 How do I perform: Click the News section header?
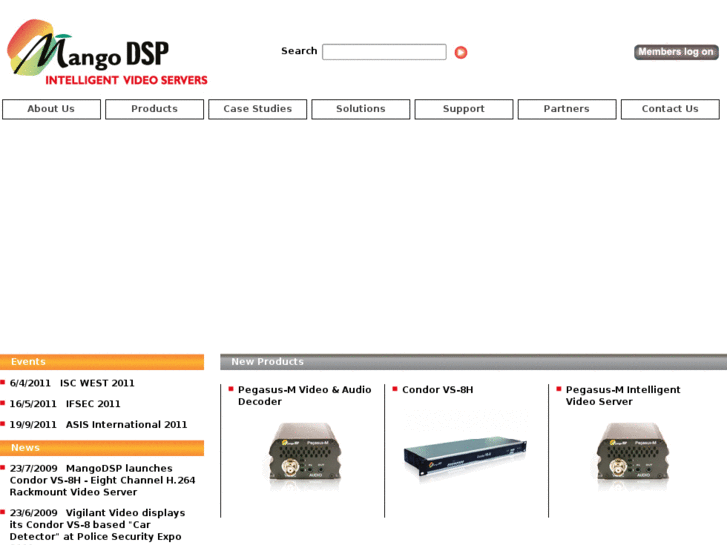102,448
